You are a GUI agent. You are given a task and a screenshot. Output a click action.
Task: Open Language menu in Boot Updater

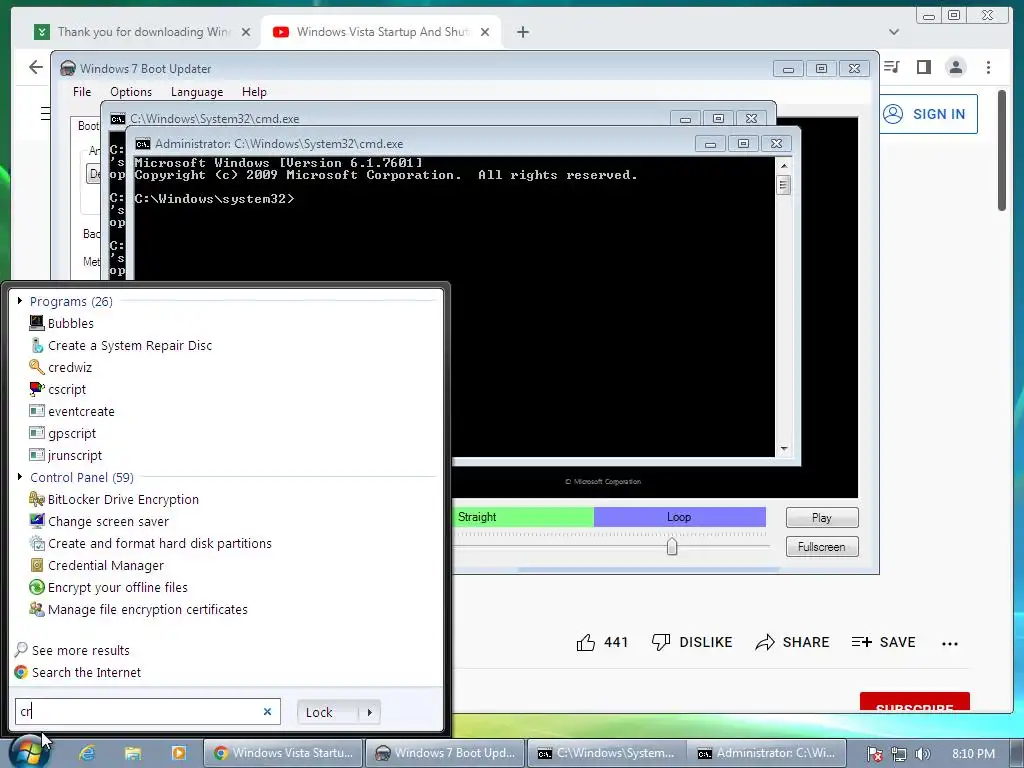(197, 92)
